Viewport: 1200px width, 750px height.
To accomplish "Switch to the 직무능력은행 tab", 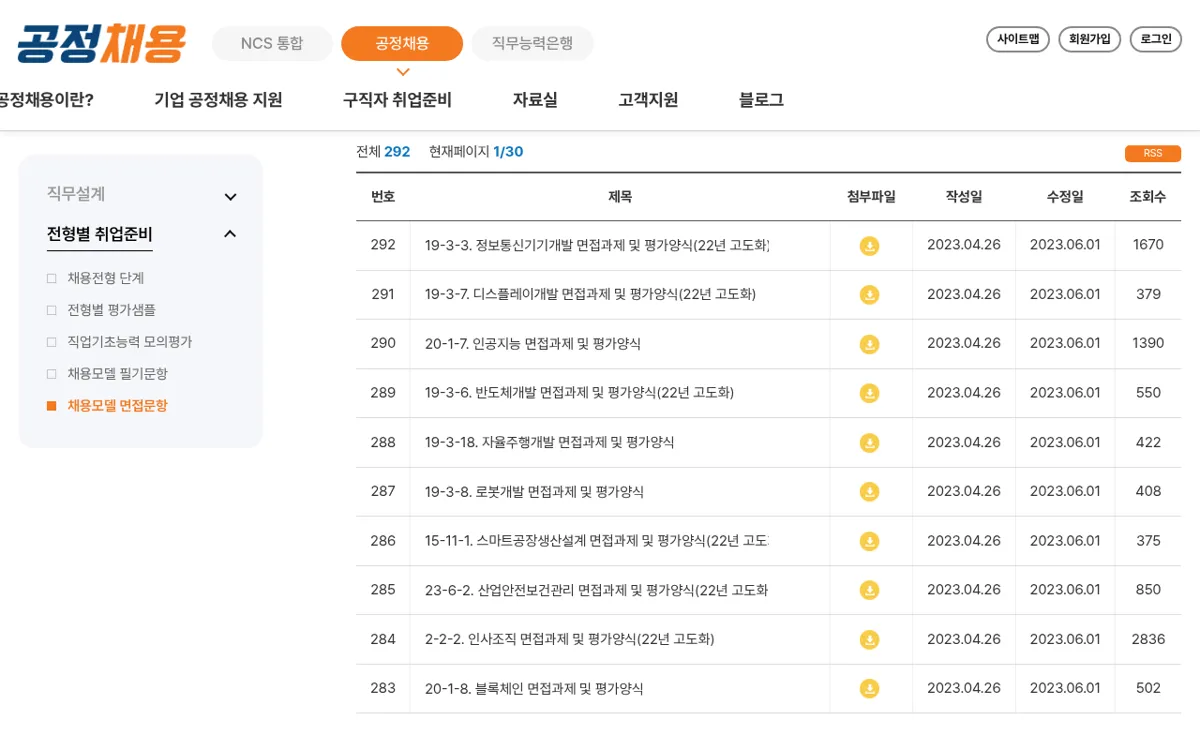I will [x=532, y=43].
